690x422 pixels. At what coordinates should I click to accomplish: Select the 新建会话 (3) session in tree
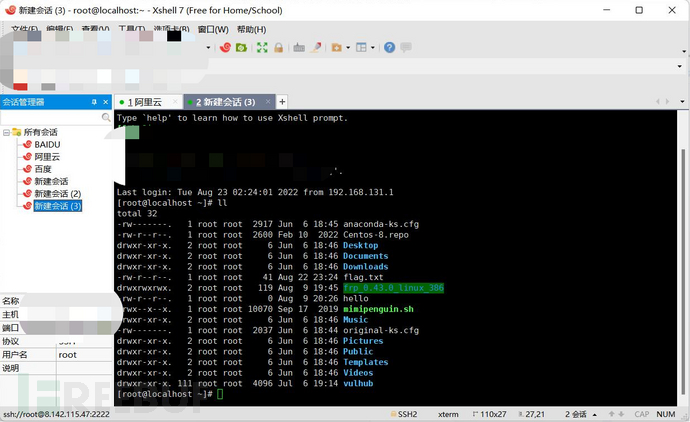point(58,206)
